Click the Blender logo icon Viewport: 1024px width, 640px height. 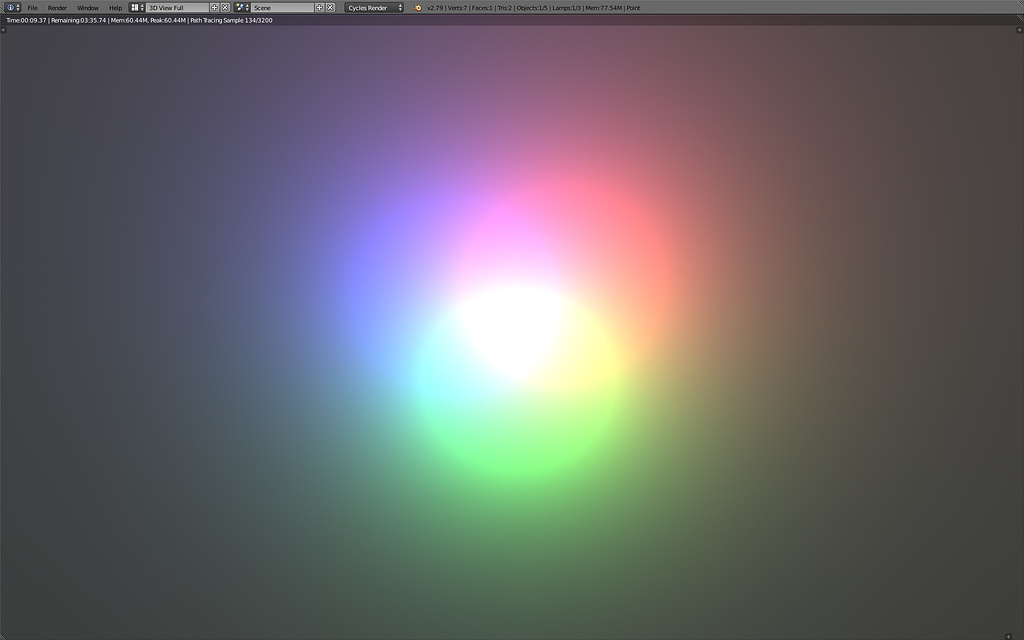(x=418, y=8)
